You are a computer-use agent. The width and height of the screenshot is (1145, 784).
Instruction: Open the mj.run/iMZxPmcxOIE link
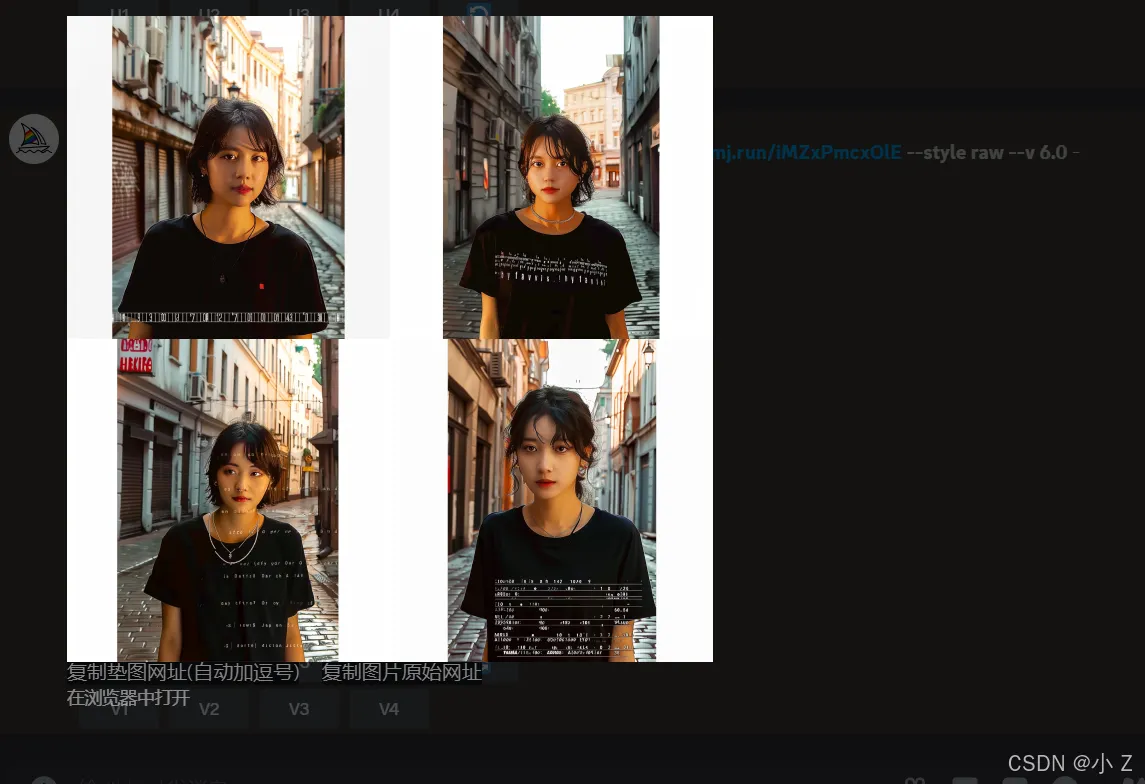tap(807, 153)
